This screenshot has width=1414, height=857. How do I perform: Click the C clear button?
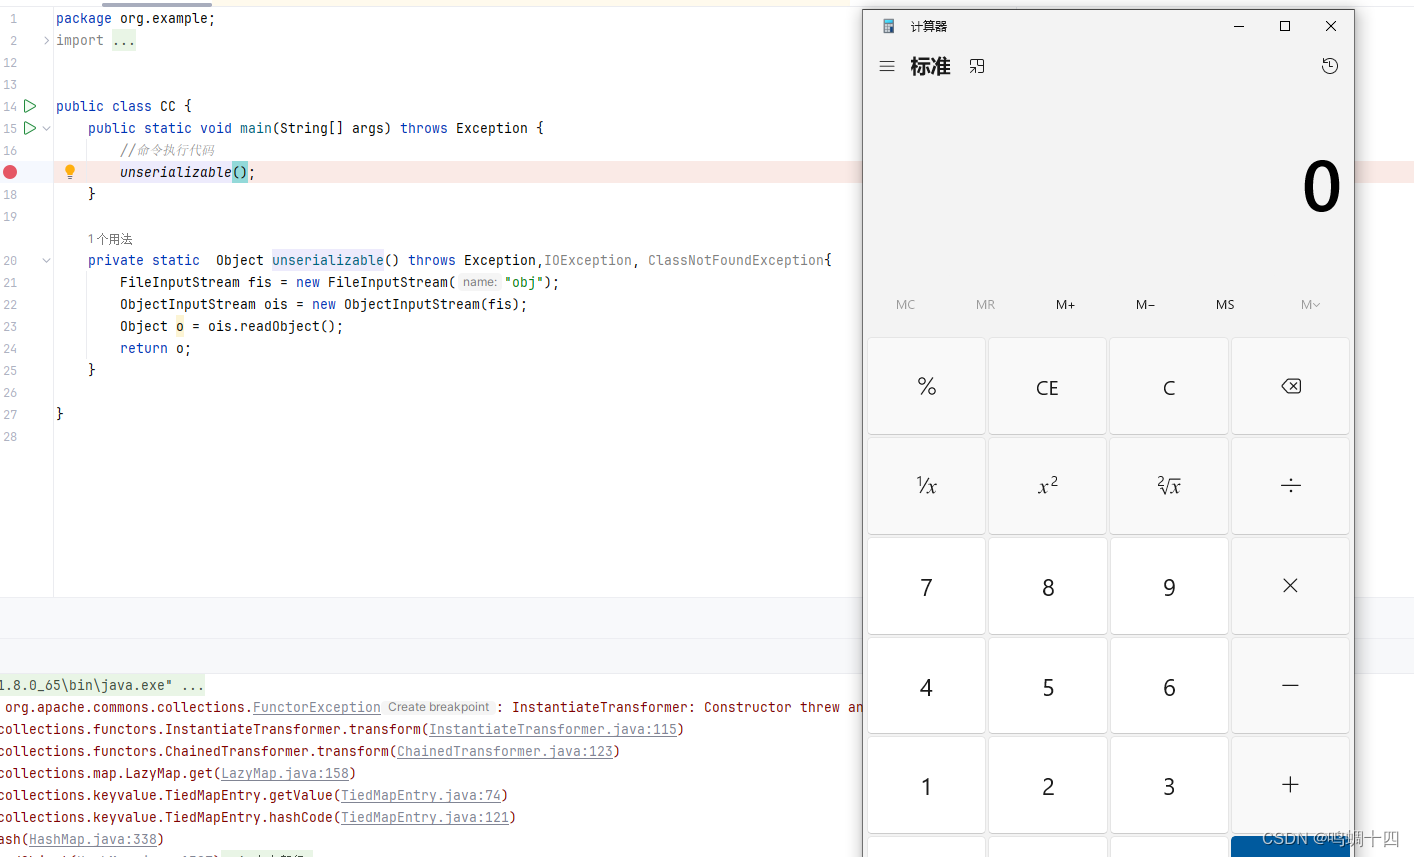click(1169, 386)
